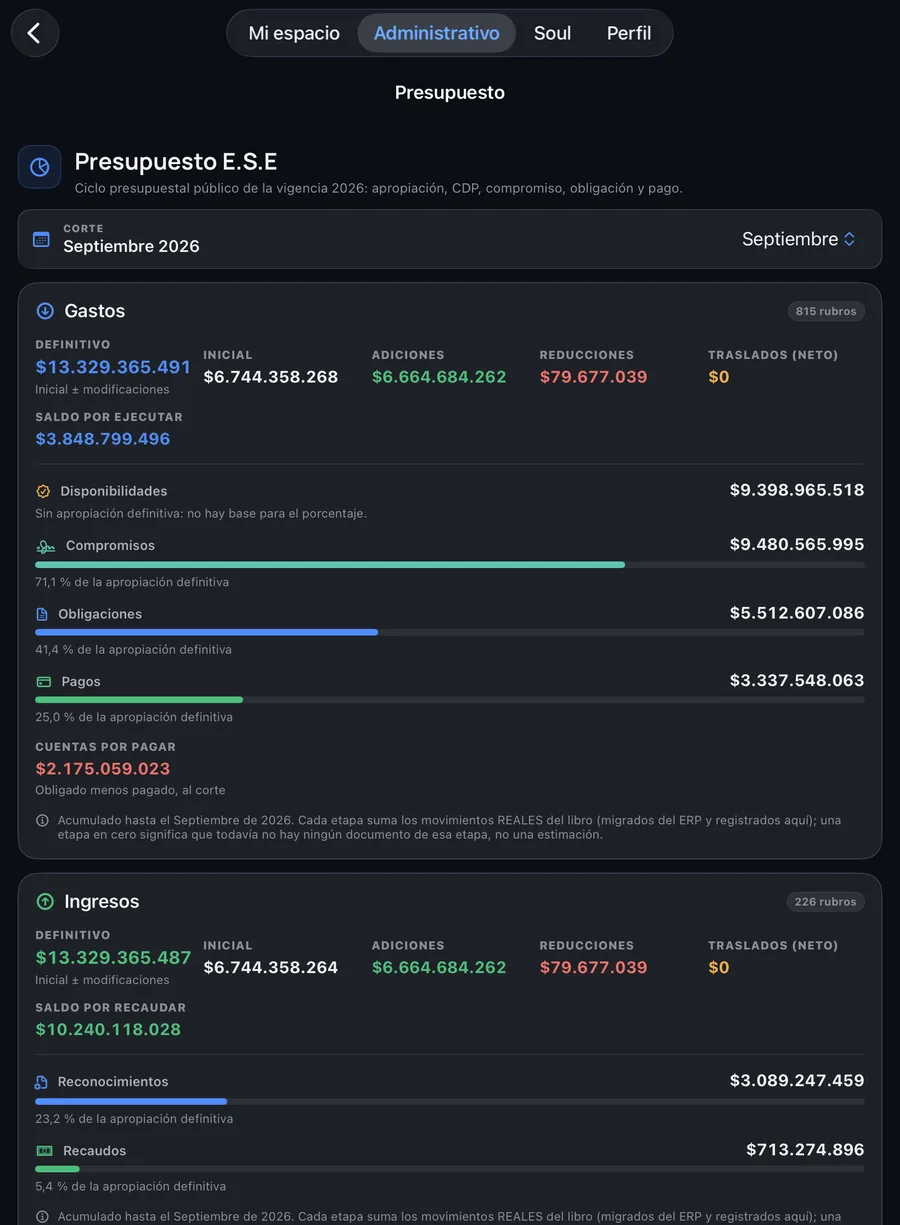Click the Pagos amount $3.337.548.063
The height and width of the screenshot is (1225, 900).
tap(797, 681)
